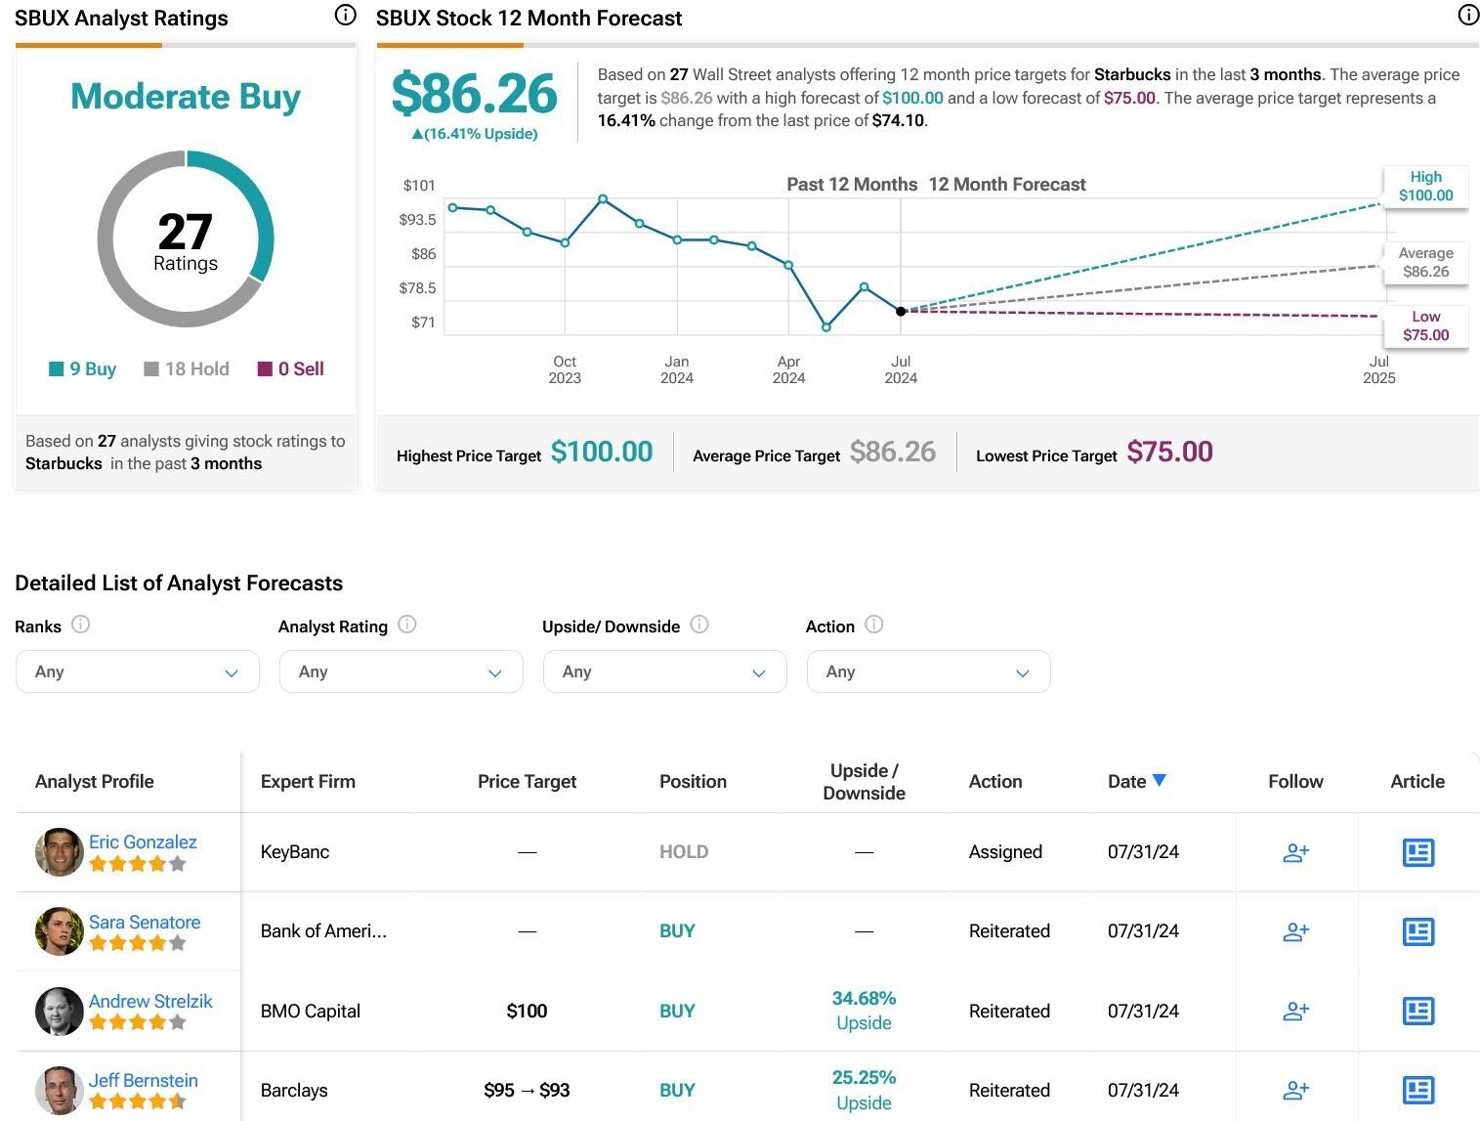Open the BMO Capital article icon
Screen dimensions: 1480x1121
(x=1418, y=1011)
